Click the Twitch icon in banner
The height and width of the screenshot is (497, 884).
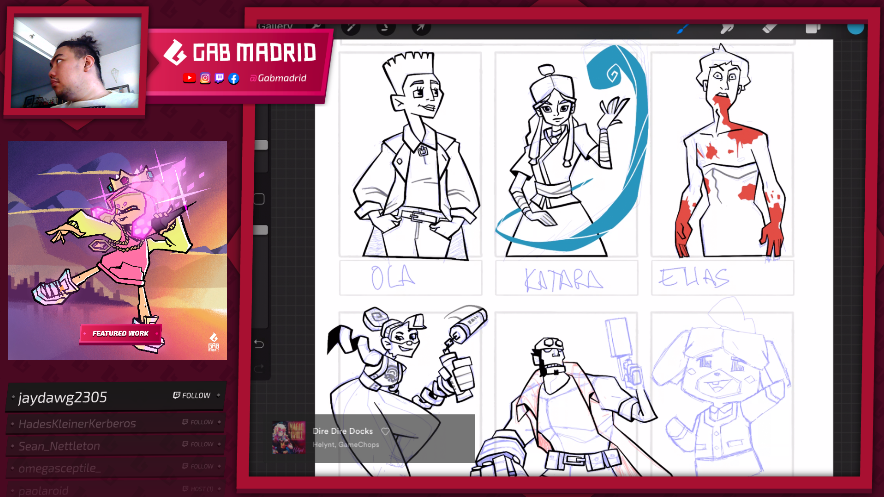[x=219, y=78]
